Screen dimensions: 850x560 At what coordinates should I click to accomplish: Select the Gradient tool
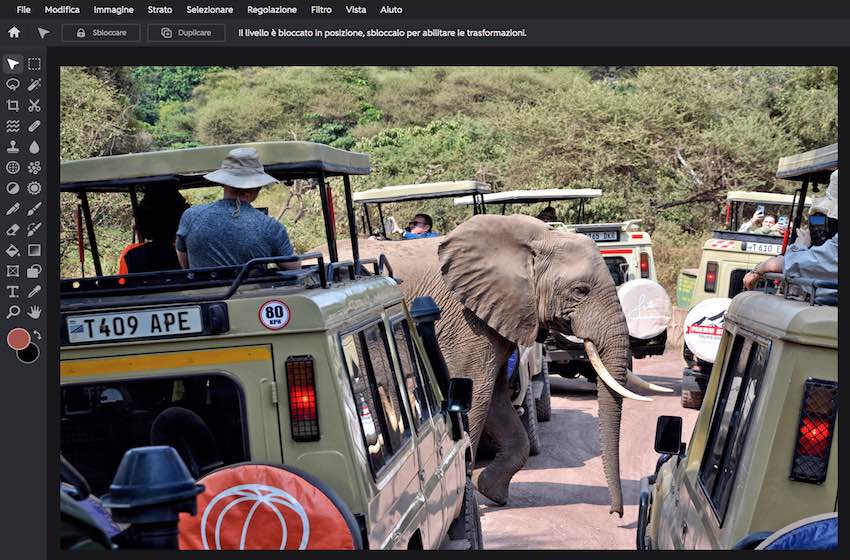point(34,250)
